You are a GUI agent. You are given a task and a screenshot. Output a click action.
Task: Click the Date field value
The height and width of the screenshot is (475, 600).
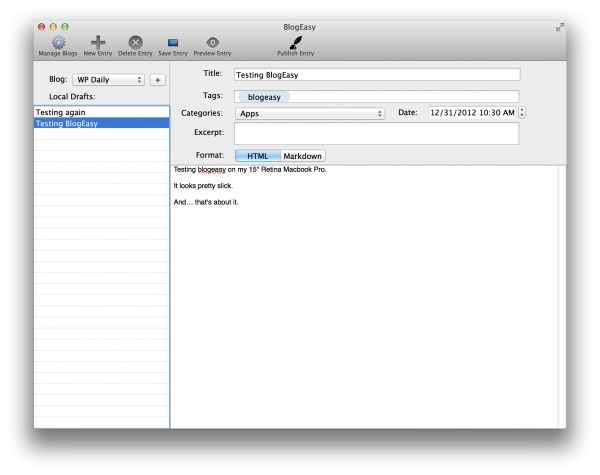point(472,113)
